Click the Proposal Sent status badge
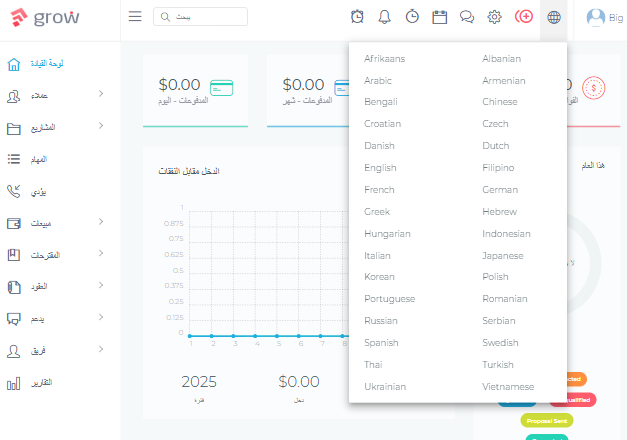The width and height of the screenshot is (627, 440). [x=547, y=421]
